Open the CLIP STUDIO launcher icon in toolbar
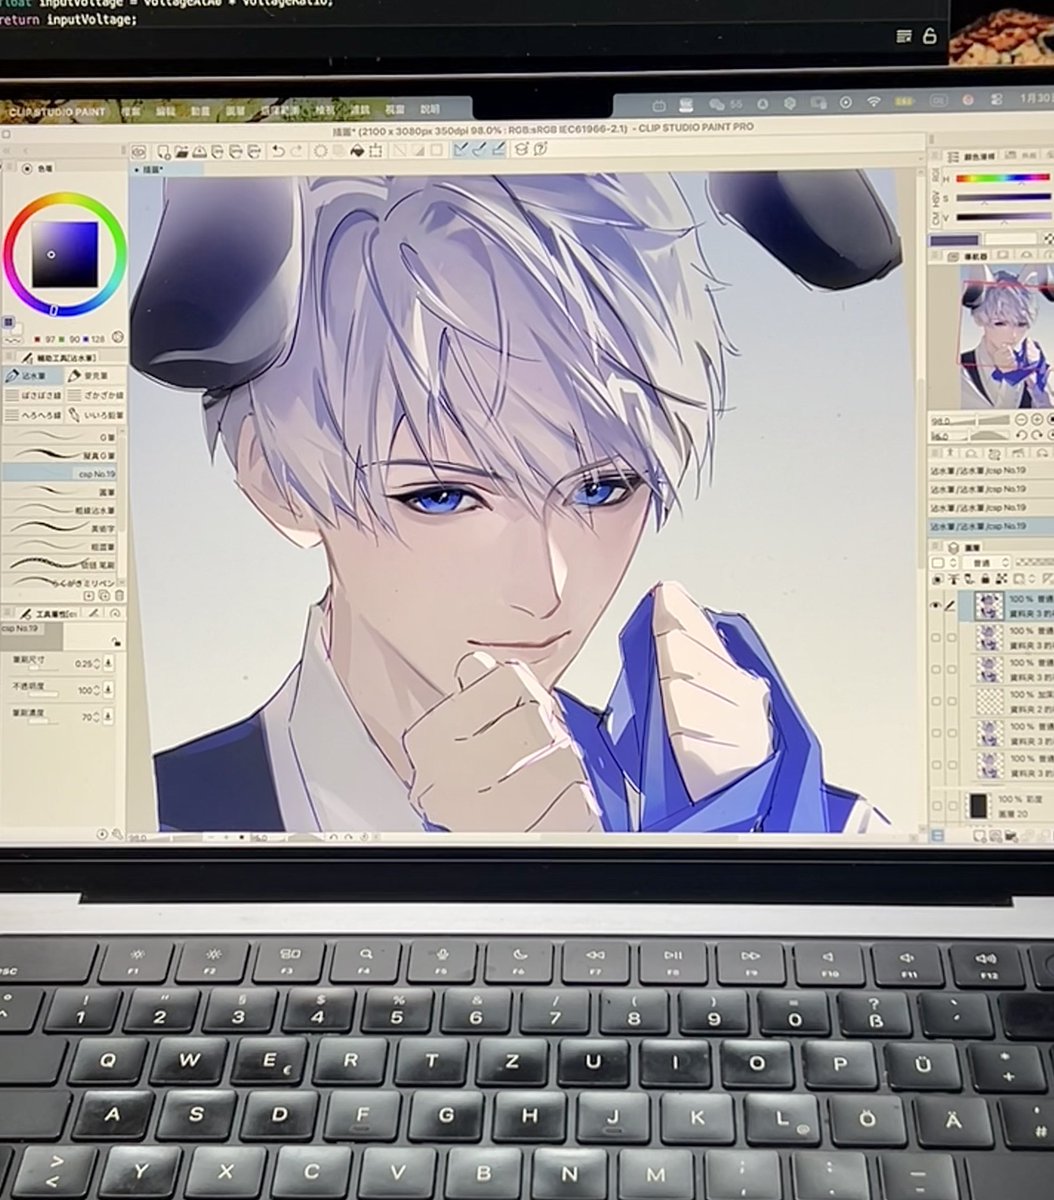1054x1200 pixels. tap(138, 151)
